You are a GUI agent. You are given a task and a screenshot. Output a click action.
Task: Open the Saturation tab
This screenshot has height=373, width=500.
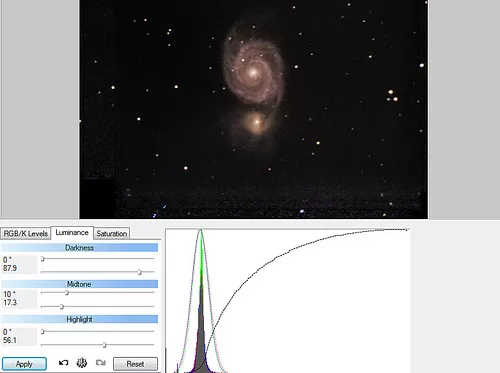[112, 234]
